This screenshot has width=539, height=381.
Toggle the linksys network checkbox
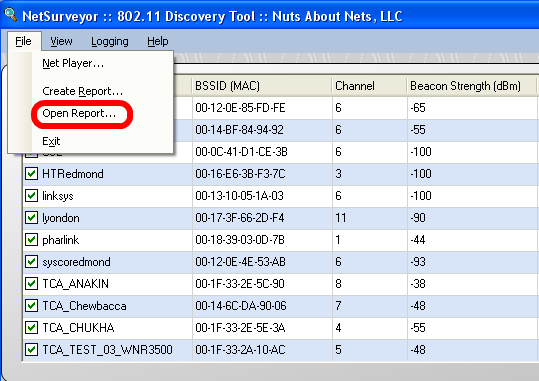[x=31, y=196]
